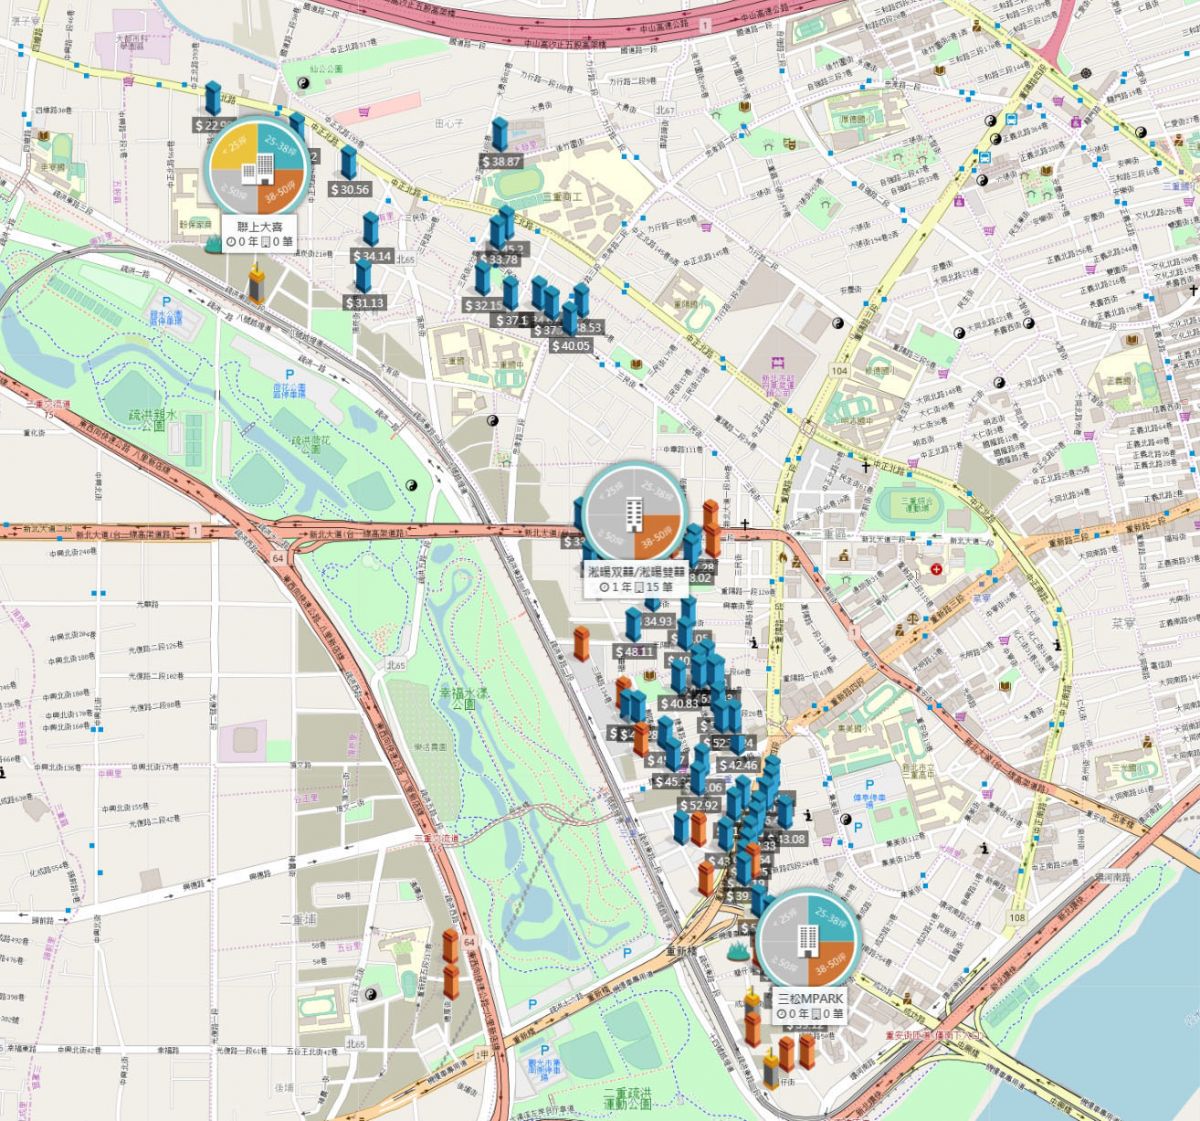Viewport: 1200px width, 1121px height.
Task: Click the yin-yang temple icon near 仙公公園
Action: [x=304, y=84]
